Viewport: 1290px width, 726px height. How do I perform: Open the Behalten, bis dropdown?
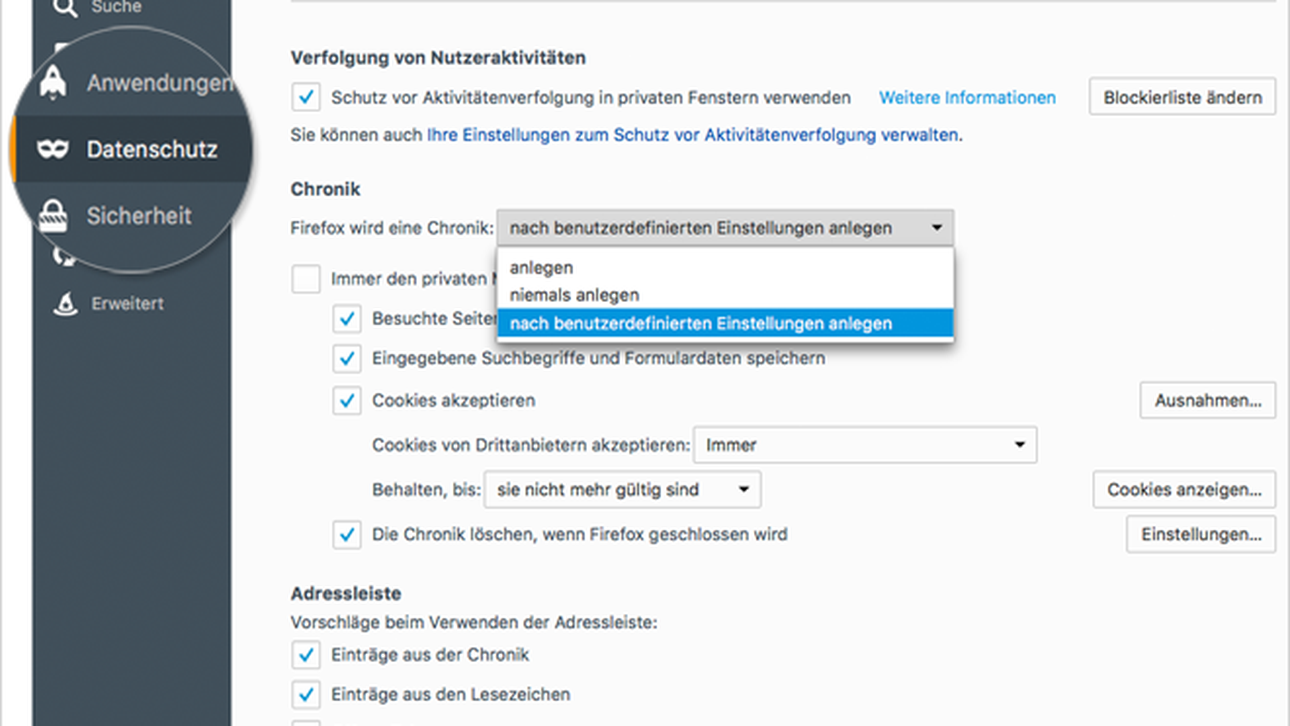click(622, 490)
